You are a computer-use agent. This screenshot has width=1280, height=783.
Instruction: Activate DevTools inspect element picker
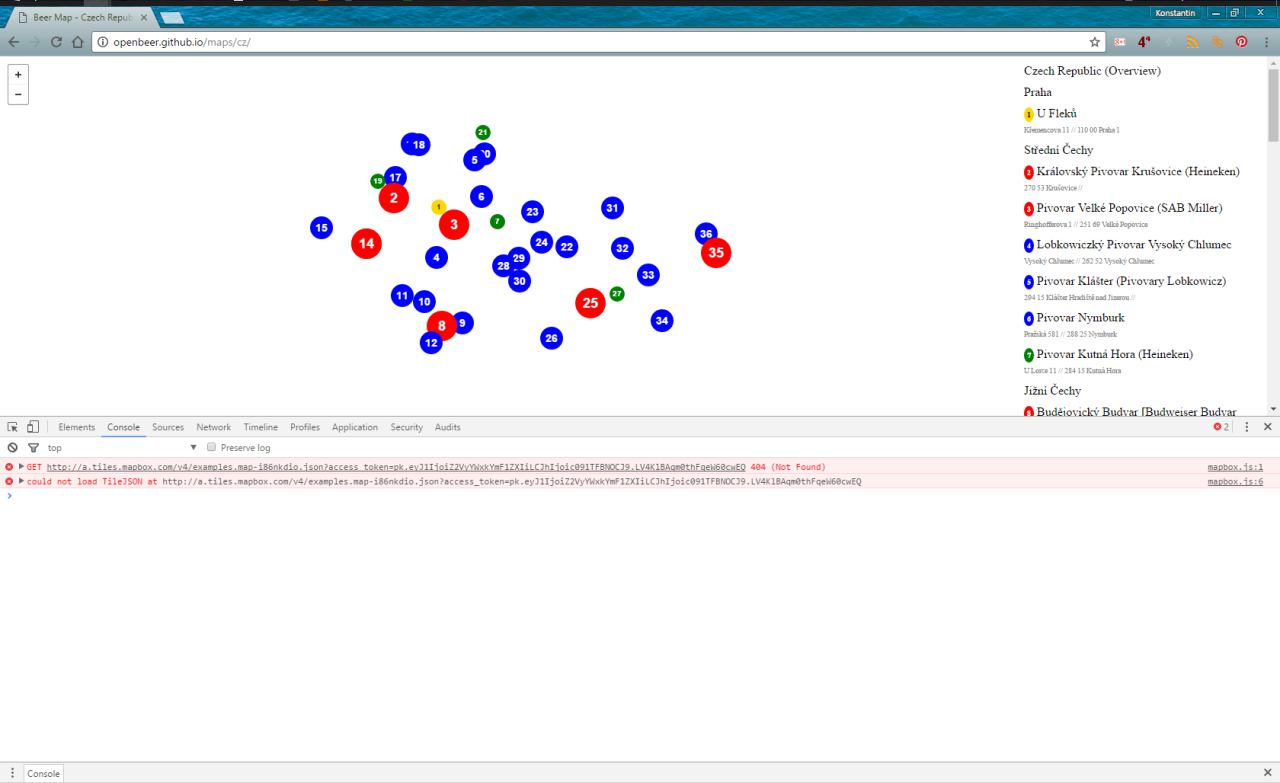coord(13,427)
